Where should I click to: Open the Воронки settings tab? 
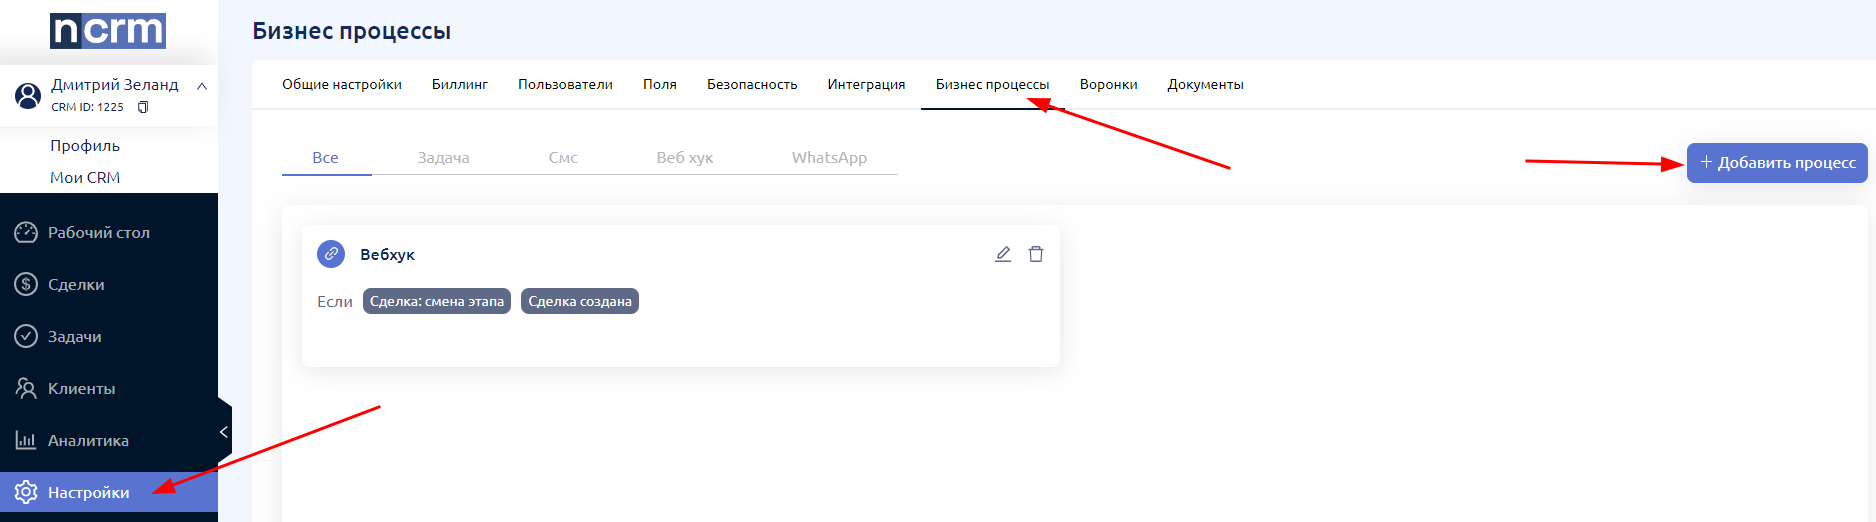coord(1108,84)
